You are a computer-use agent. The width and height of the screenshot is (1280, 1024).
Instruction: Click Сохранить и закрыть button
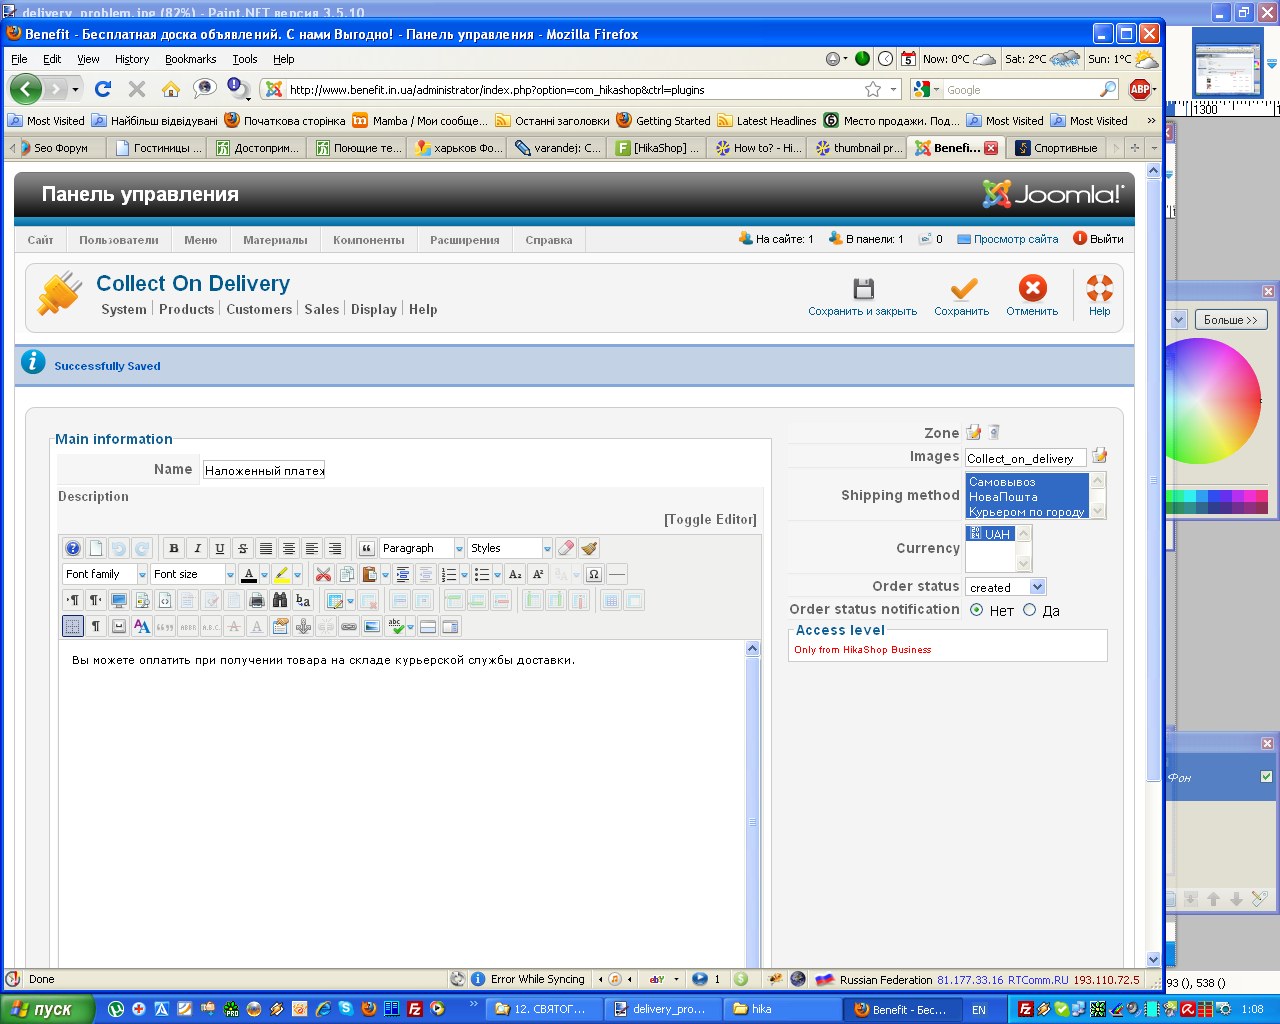[x=862, y=297]
